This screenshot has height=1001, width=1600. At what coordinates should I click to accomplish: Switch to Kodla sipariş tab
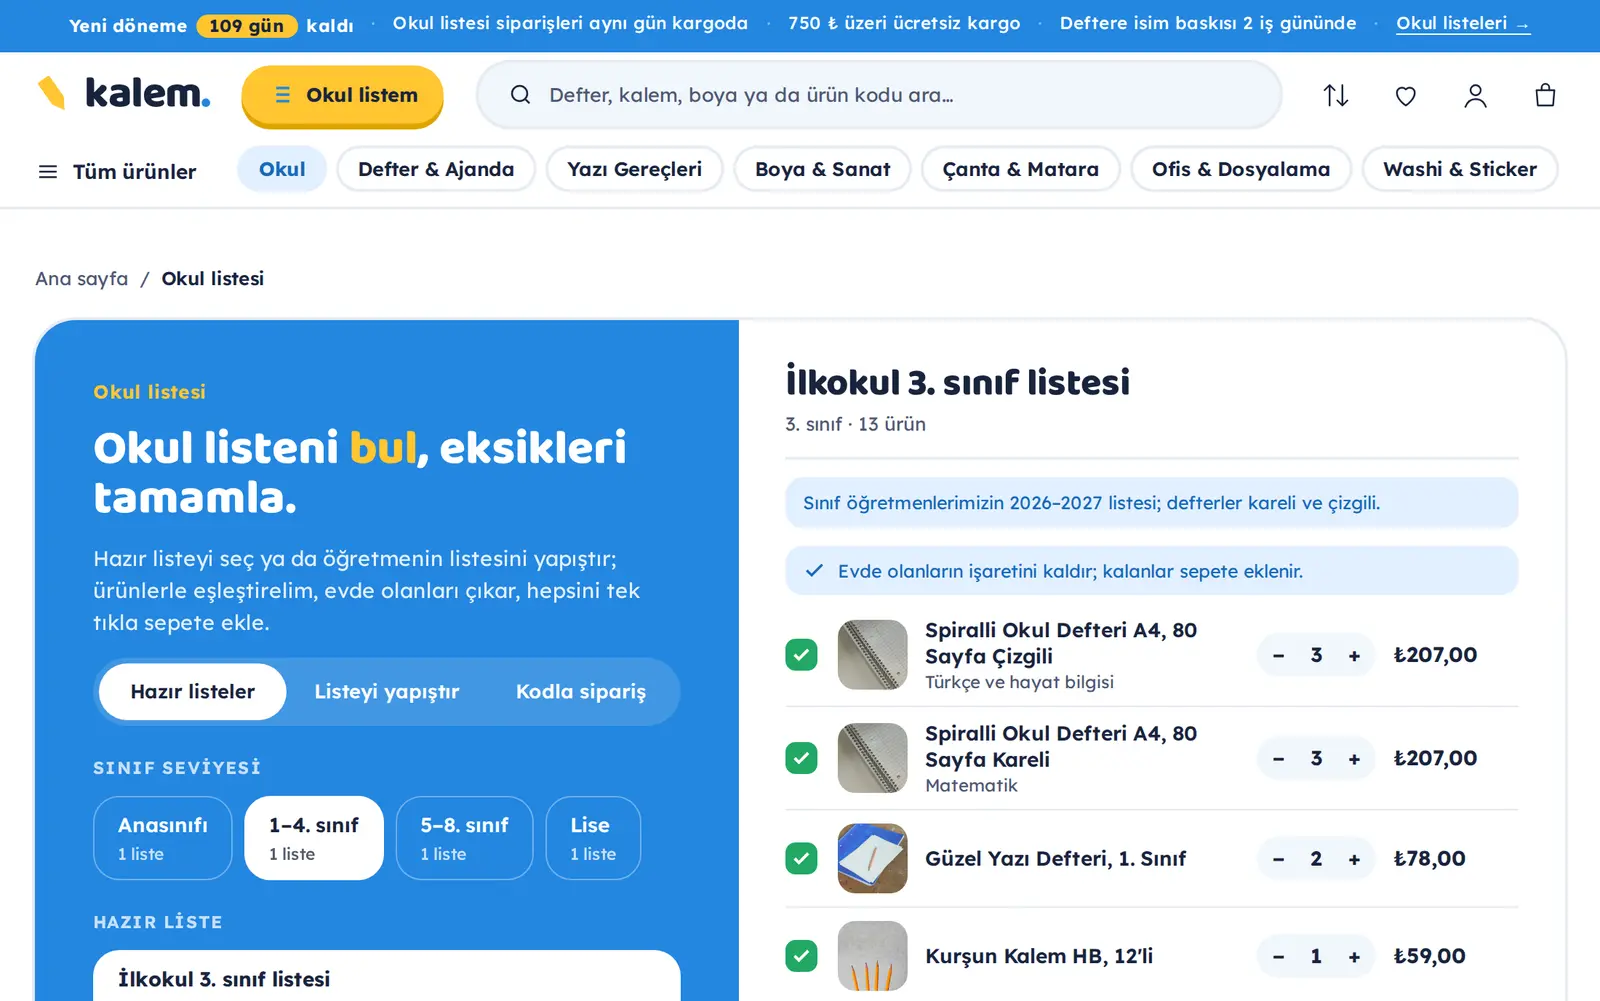click(x=581, y=692)
